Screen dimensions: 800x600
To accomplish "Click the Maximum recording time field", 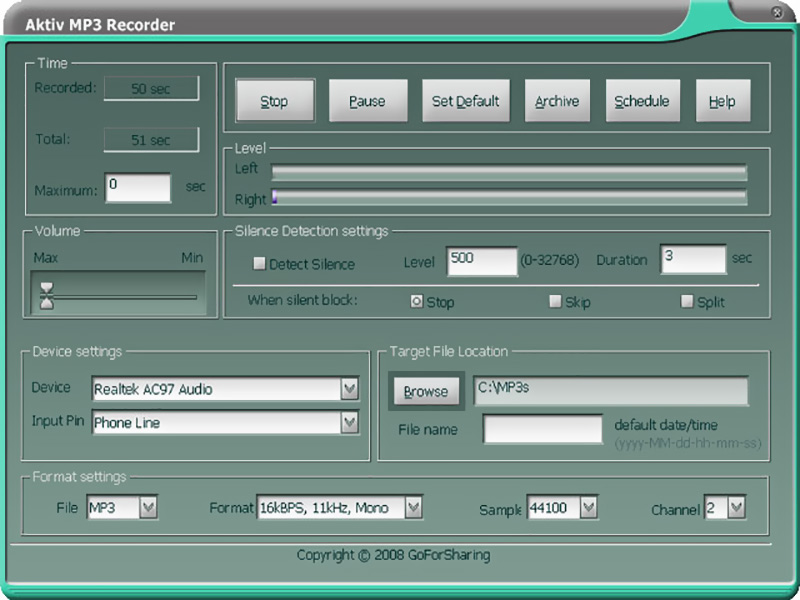I will tap(137, 185).
